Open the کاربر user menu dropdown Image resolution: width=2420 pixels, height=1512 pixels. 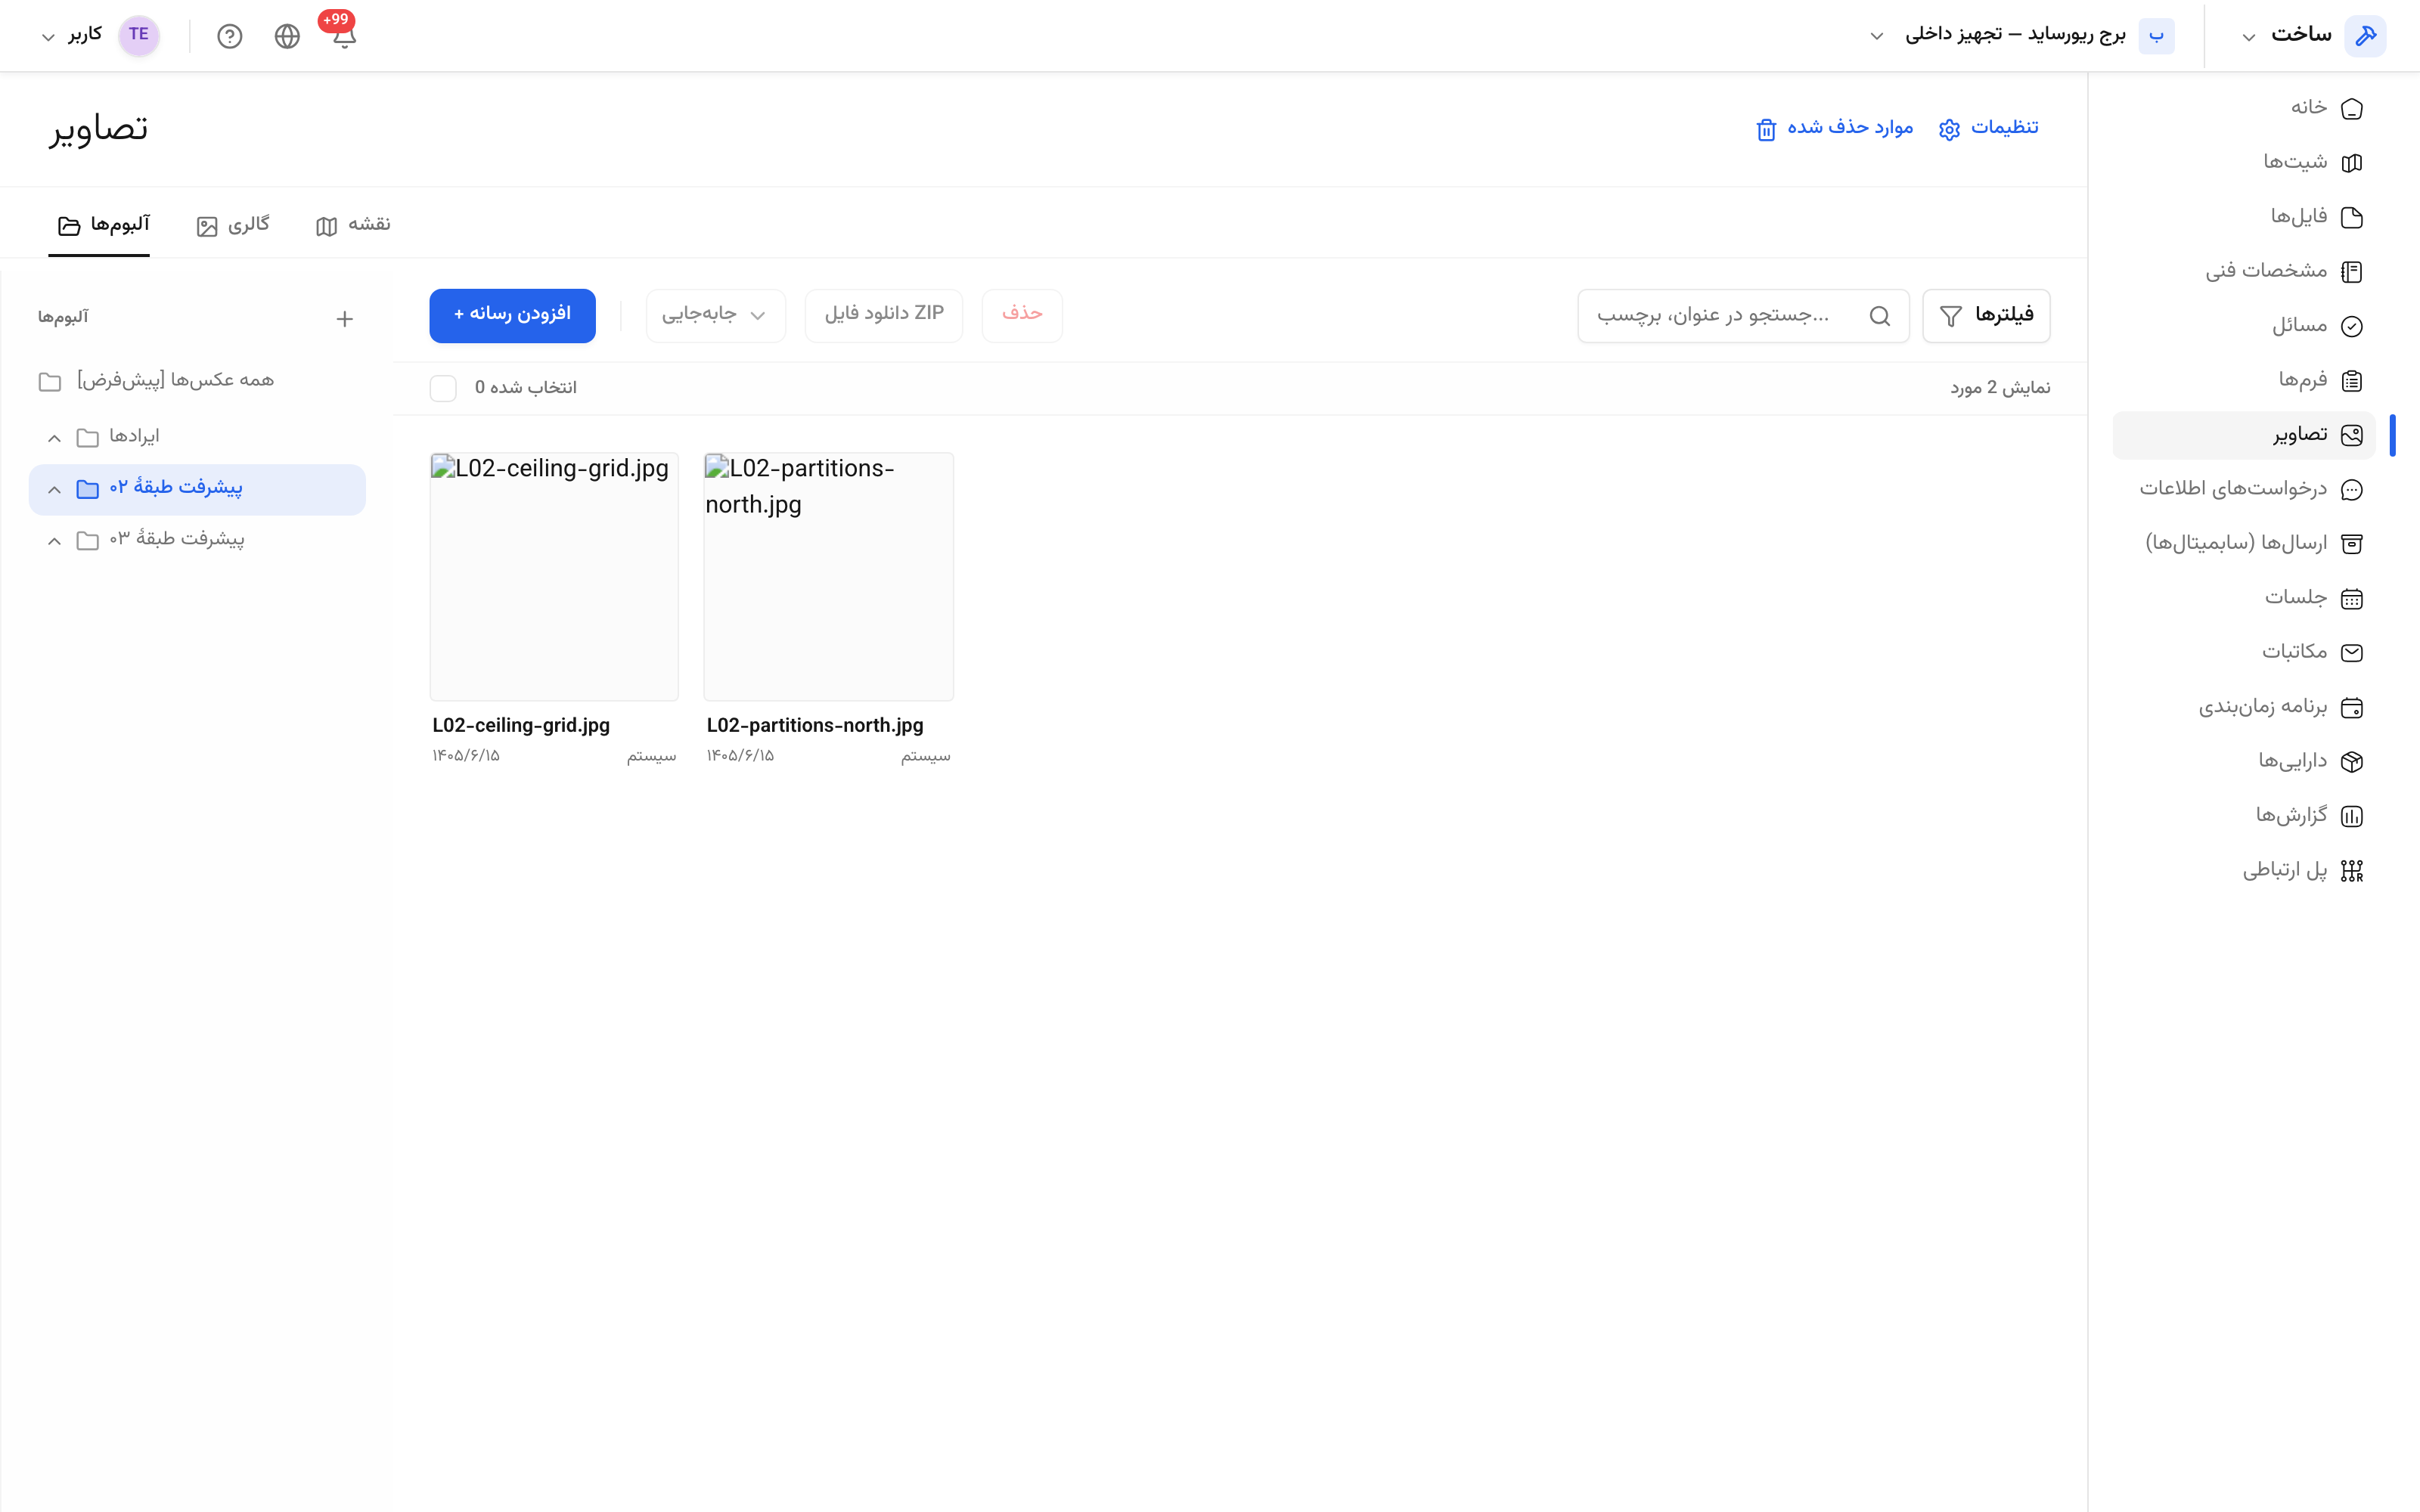[x=47, y=37]
